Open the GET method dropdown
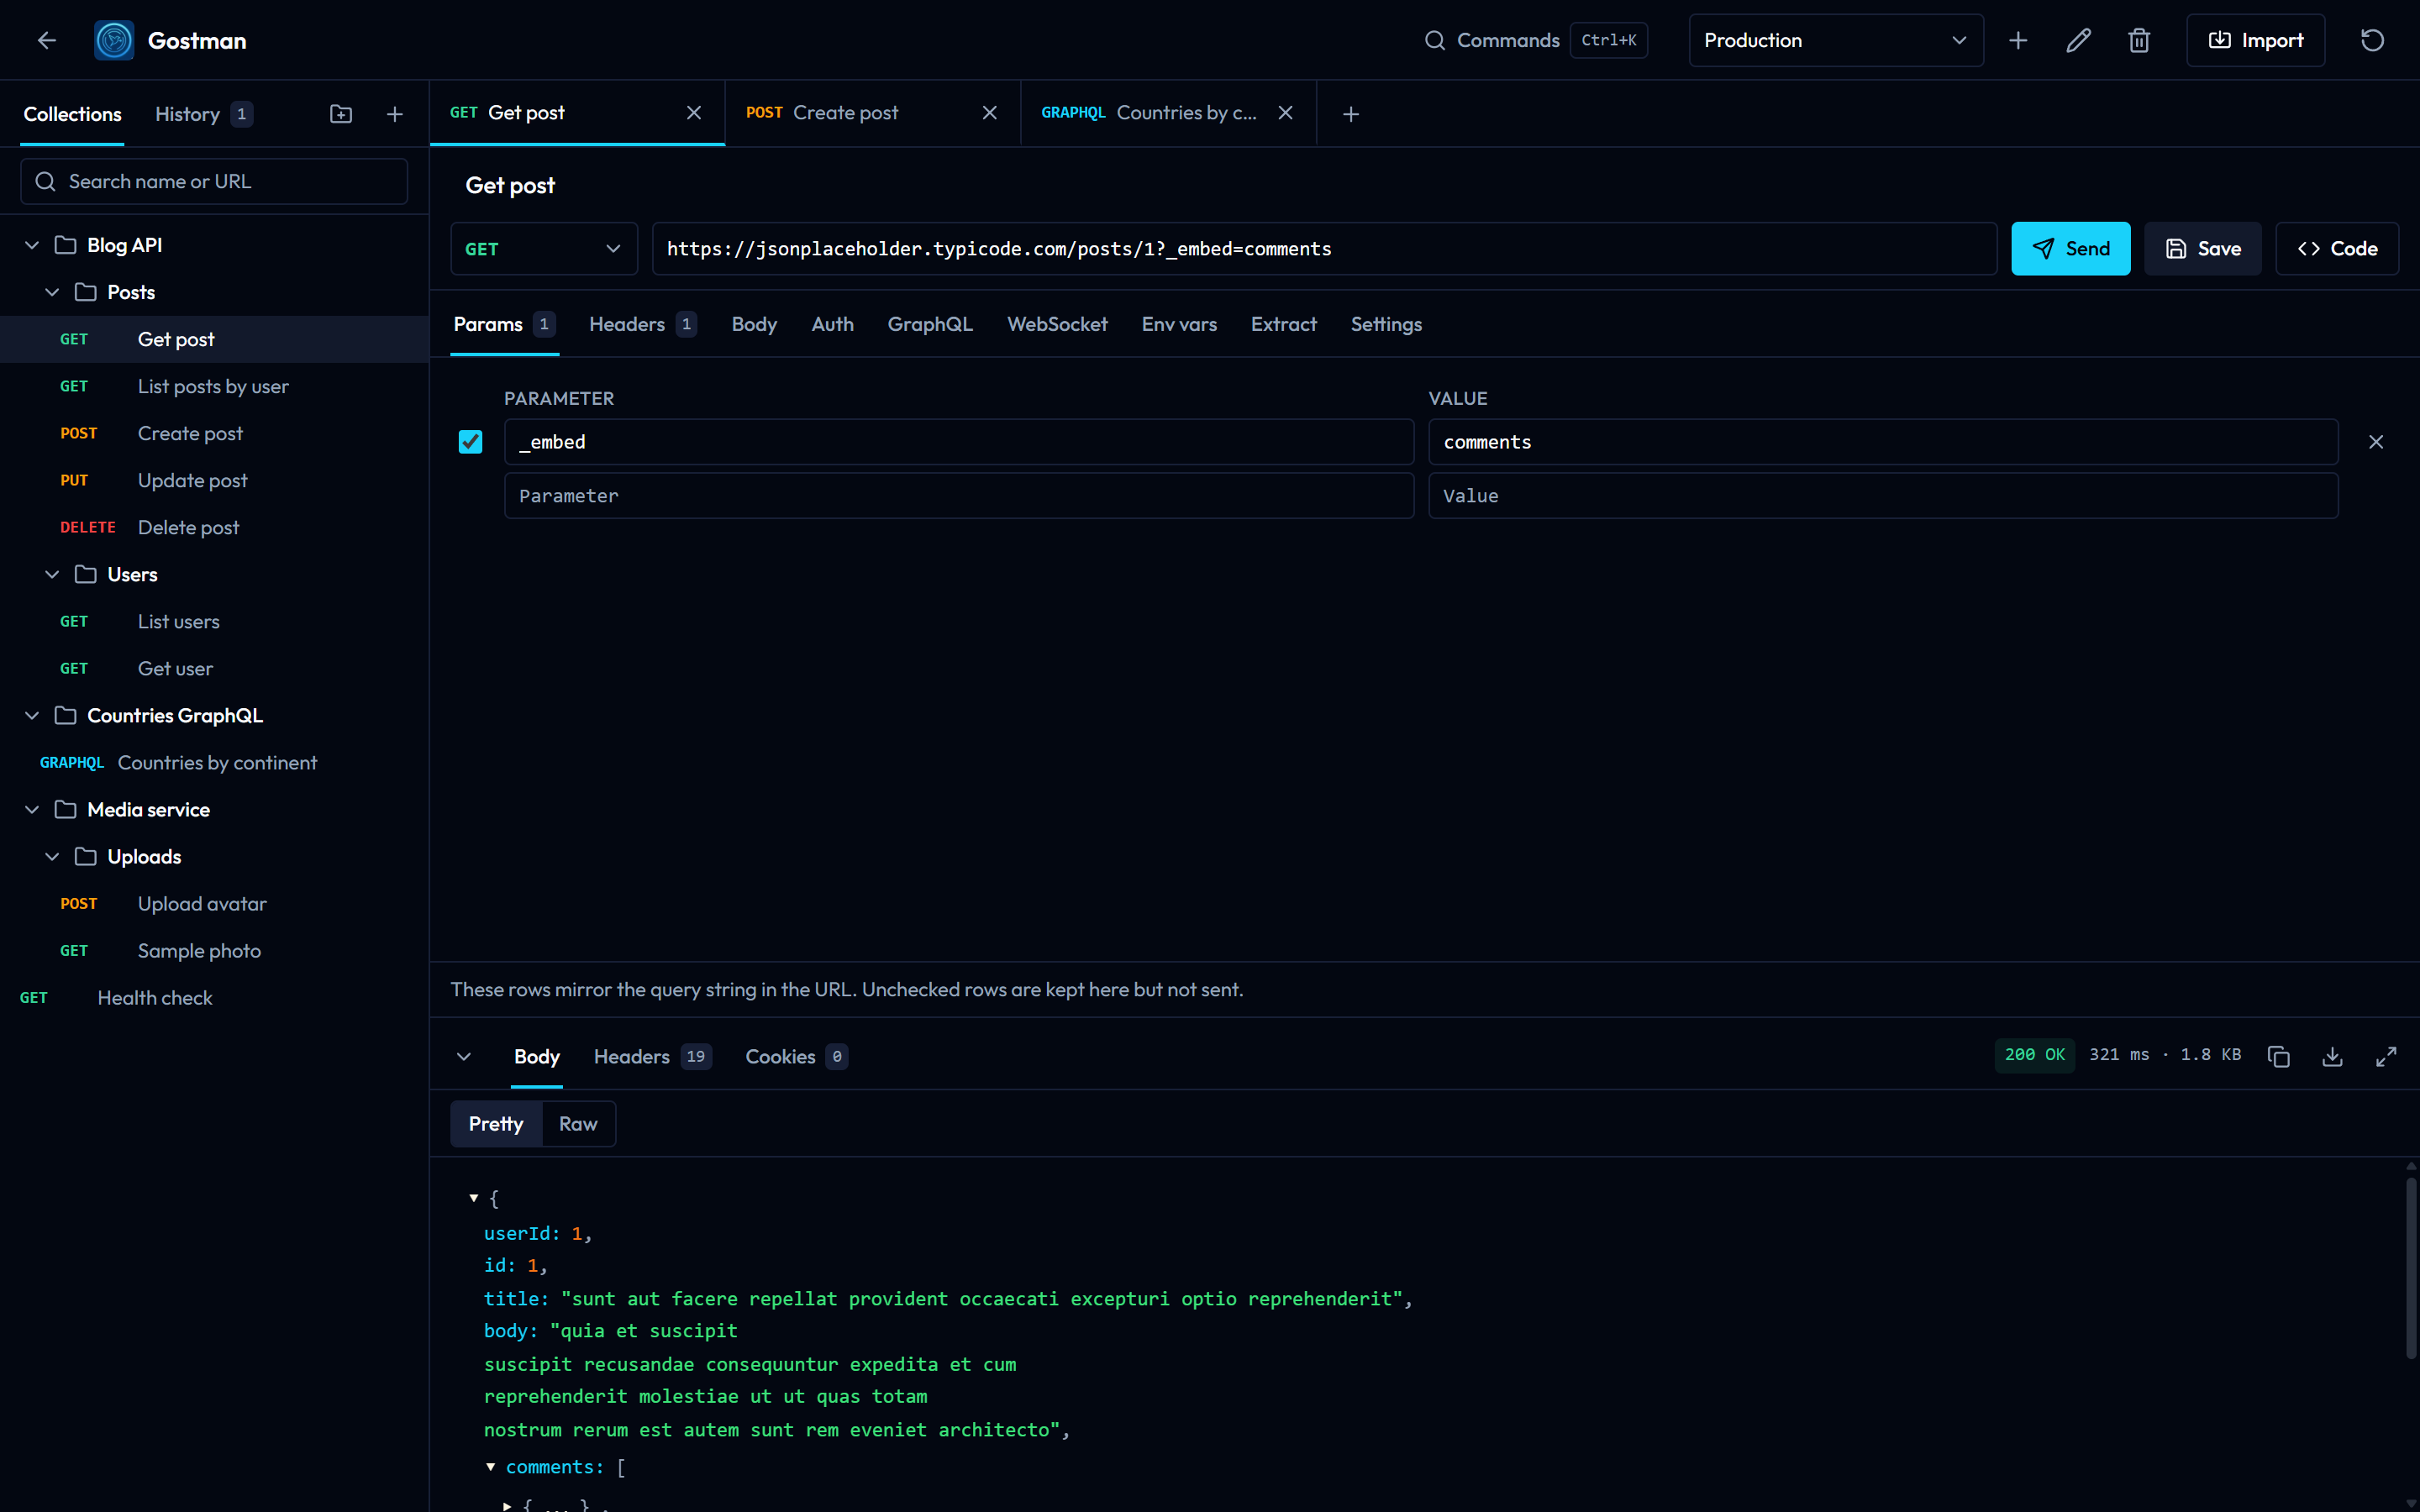The image size is (2420, 1512). coord(544,249)
